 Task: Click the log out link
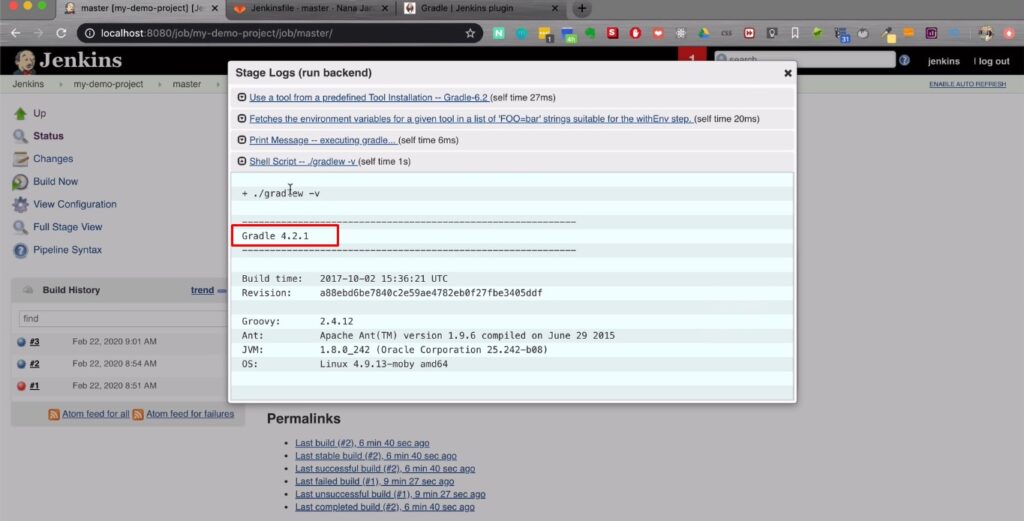pyautogui.click(x=994, y=61)
